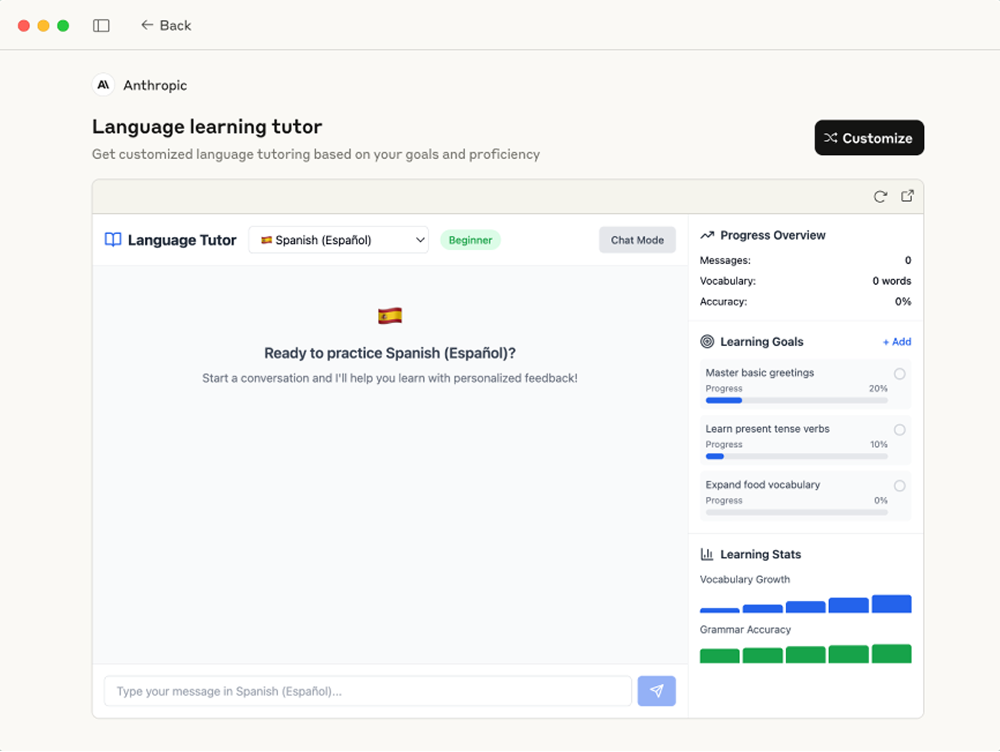Click last Grammar Accuracy green bar
This screenshot has height=752, width=1000.
(892, 654)
